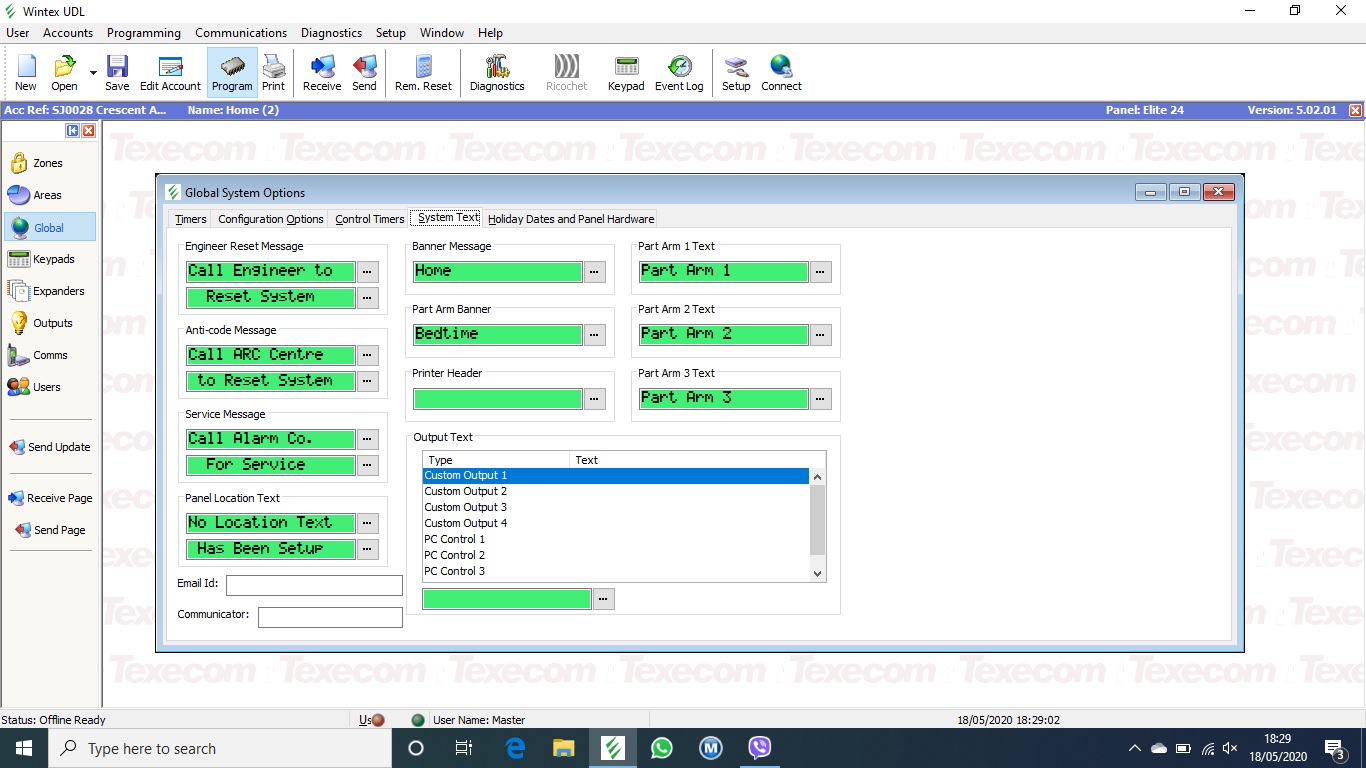Click the Send toolbar icon

coord(364,73)
